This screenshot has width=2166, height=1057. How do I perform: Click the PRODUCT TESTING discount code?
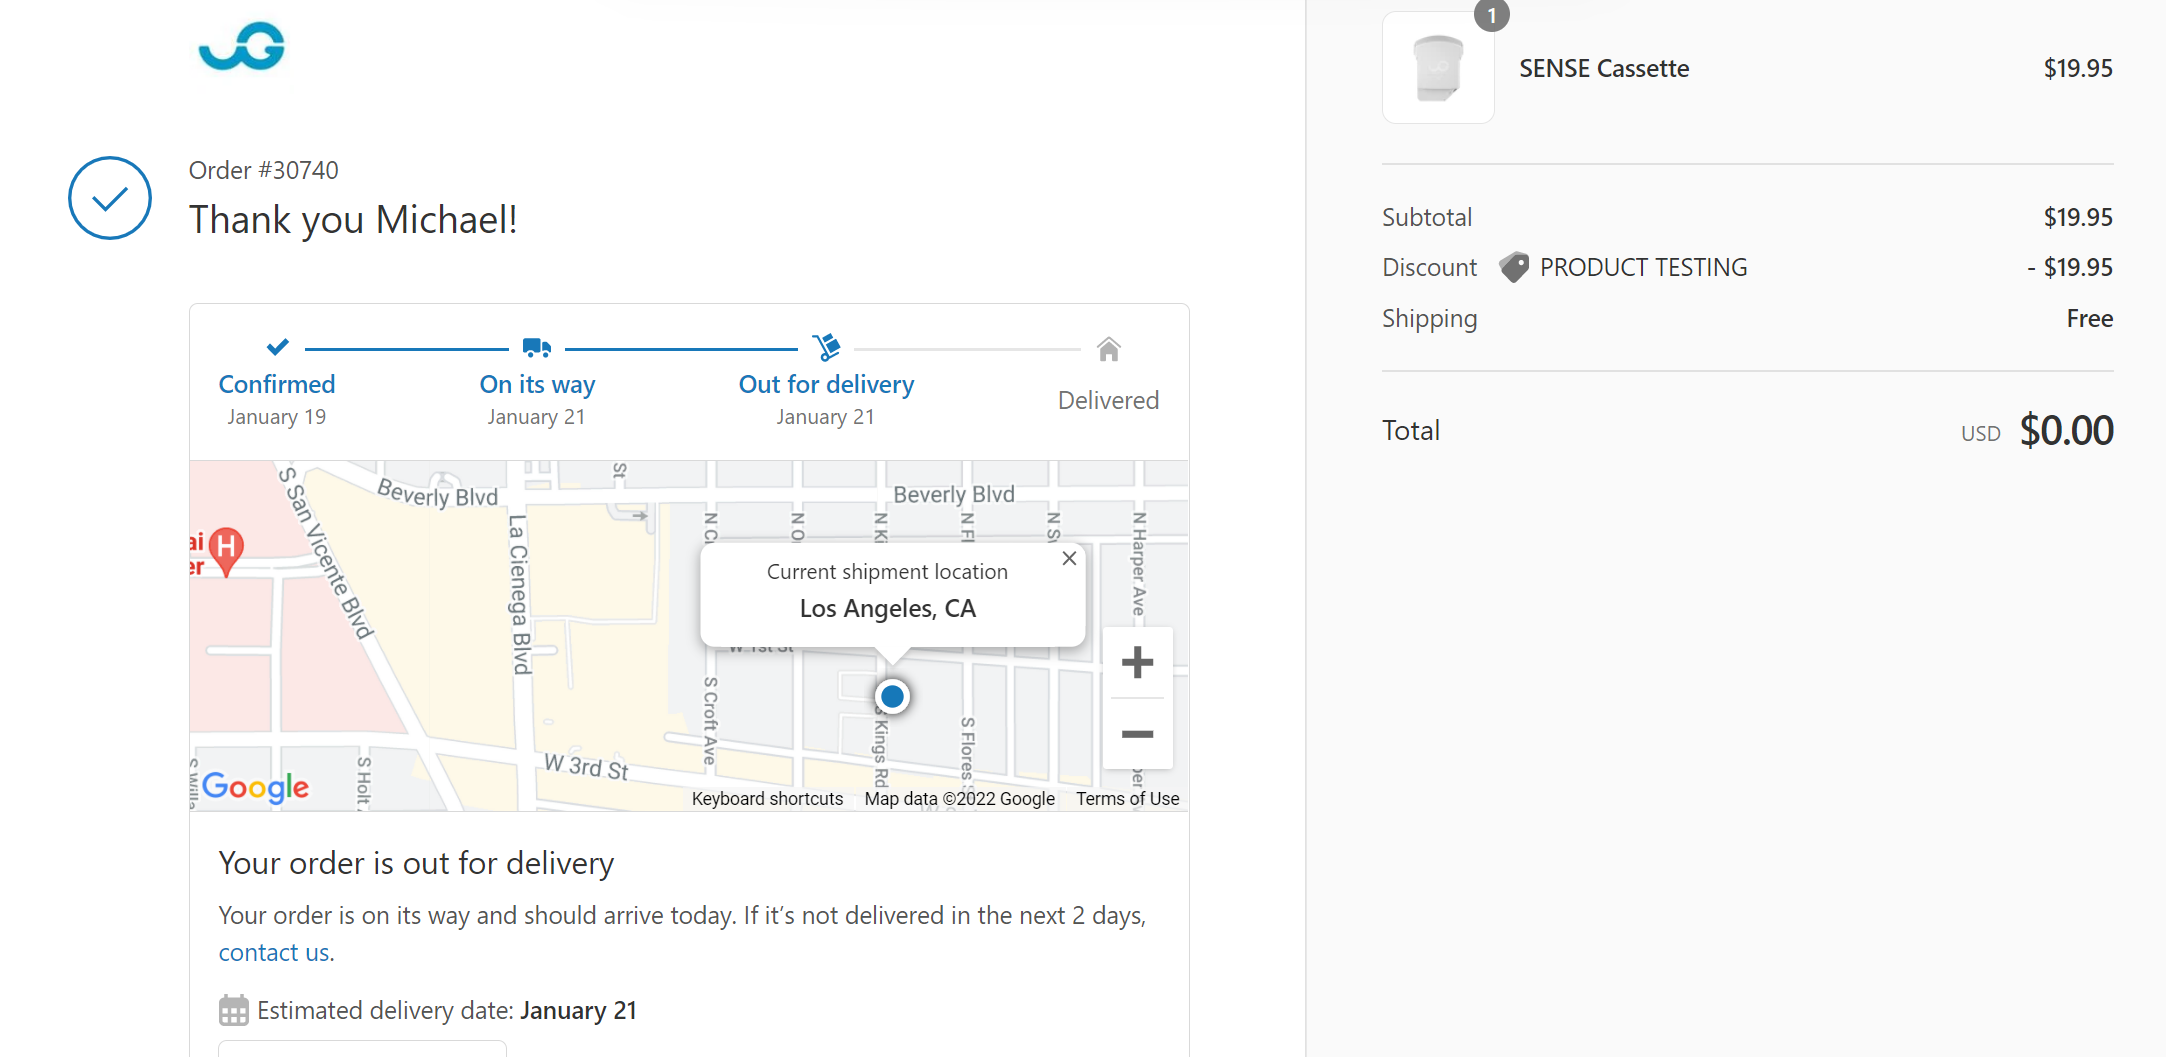1643,267
